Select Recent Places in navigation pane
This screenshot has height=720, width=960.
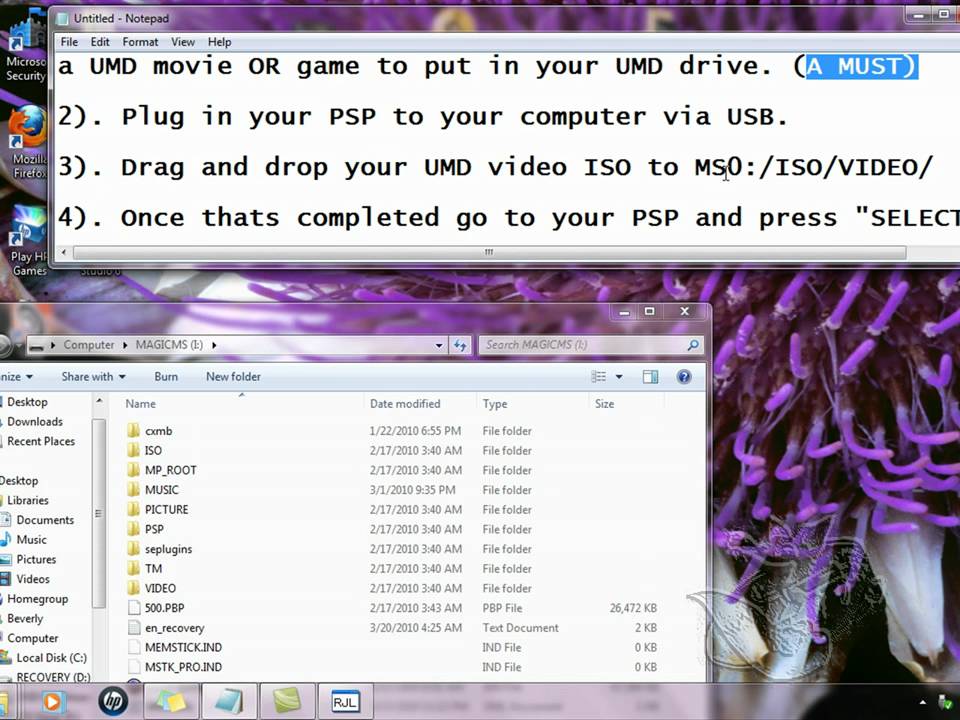[x=40, y=441]
